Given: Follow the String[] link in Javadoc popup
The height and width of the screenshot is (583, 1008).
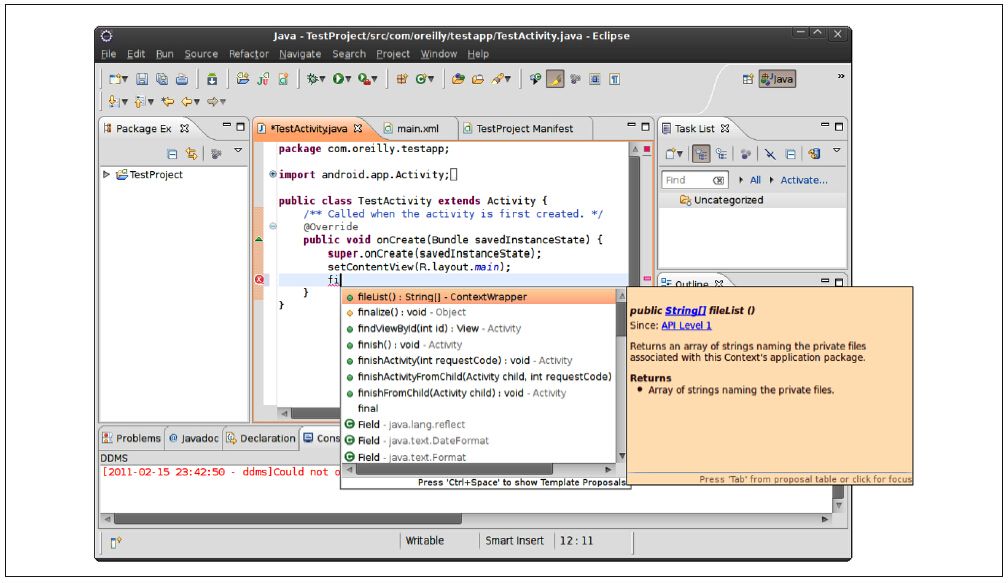Looking at the screenshot, I should pos(685,310).
